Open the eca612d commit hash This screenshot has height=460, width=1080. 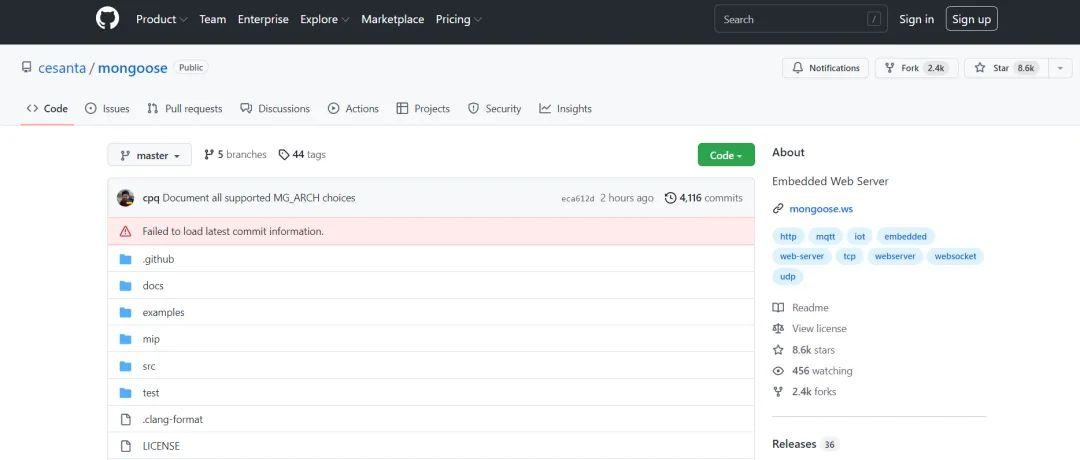[578, 199]
